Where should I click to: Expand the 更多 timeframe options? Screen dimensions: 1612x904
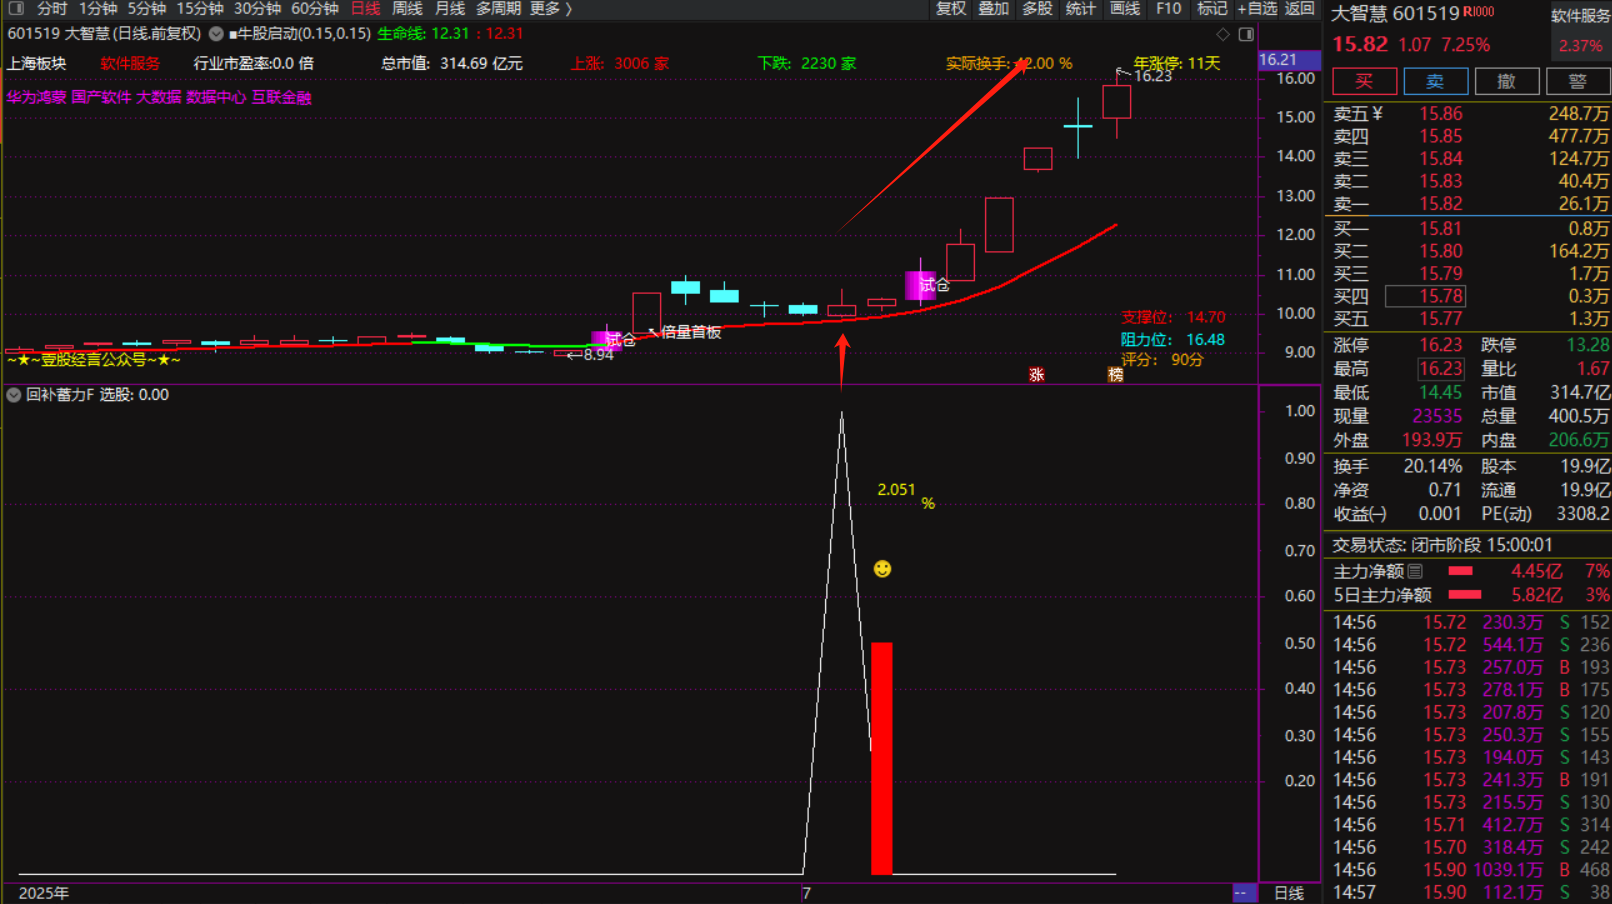[x=551, y=9]
